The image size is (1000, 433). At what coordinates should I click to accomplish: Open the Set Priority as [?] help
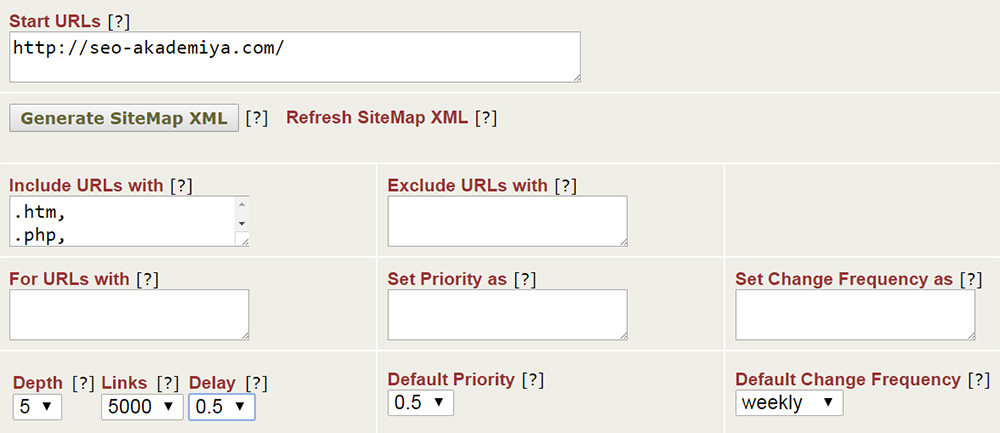click(x=525, y=279)
